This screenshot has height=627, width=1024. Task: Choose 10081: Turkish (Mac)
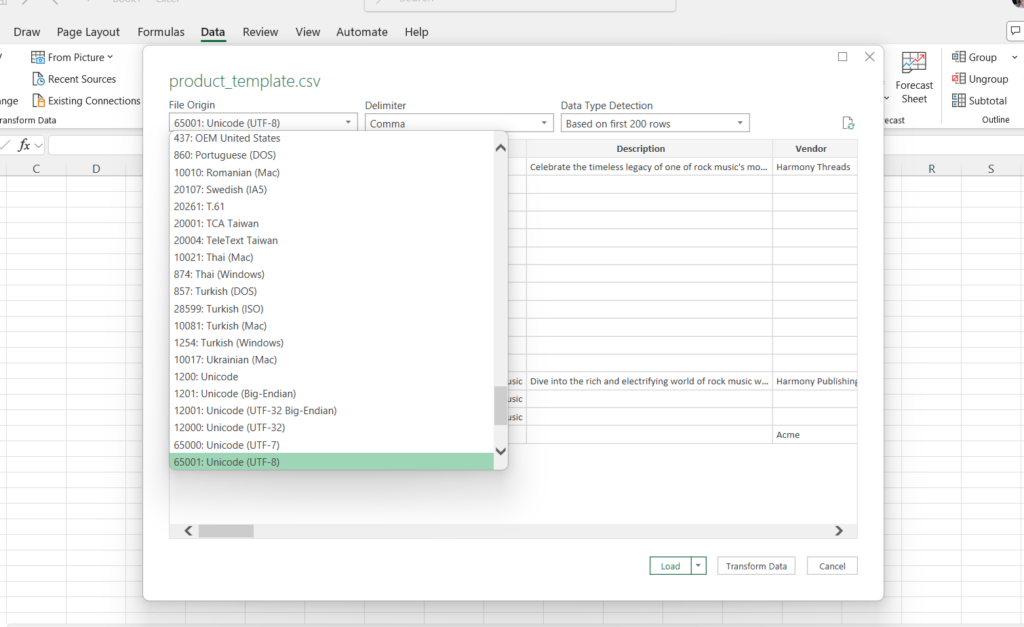pos(332,325)
